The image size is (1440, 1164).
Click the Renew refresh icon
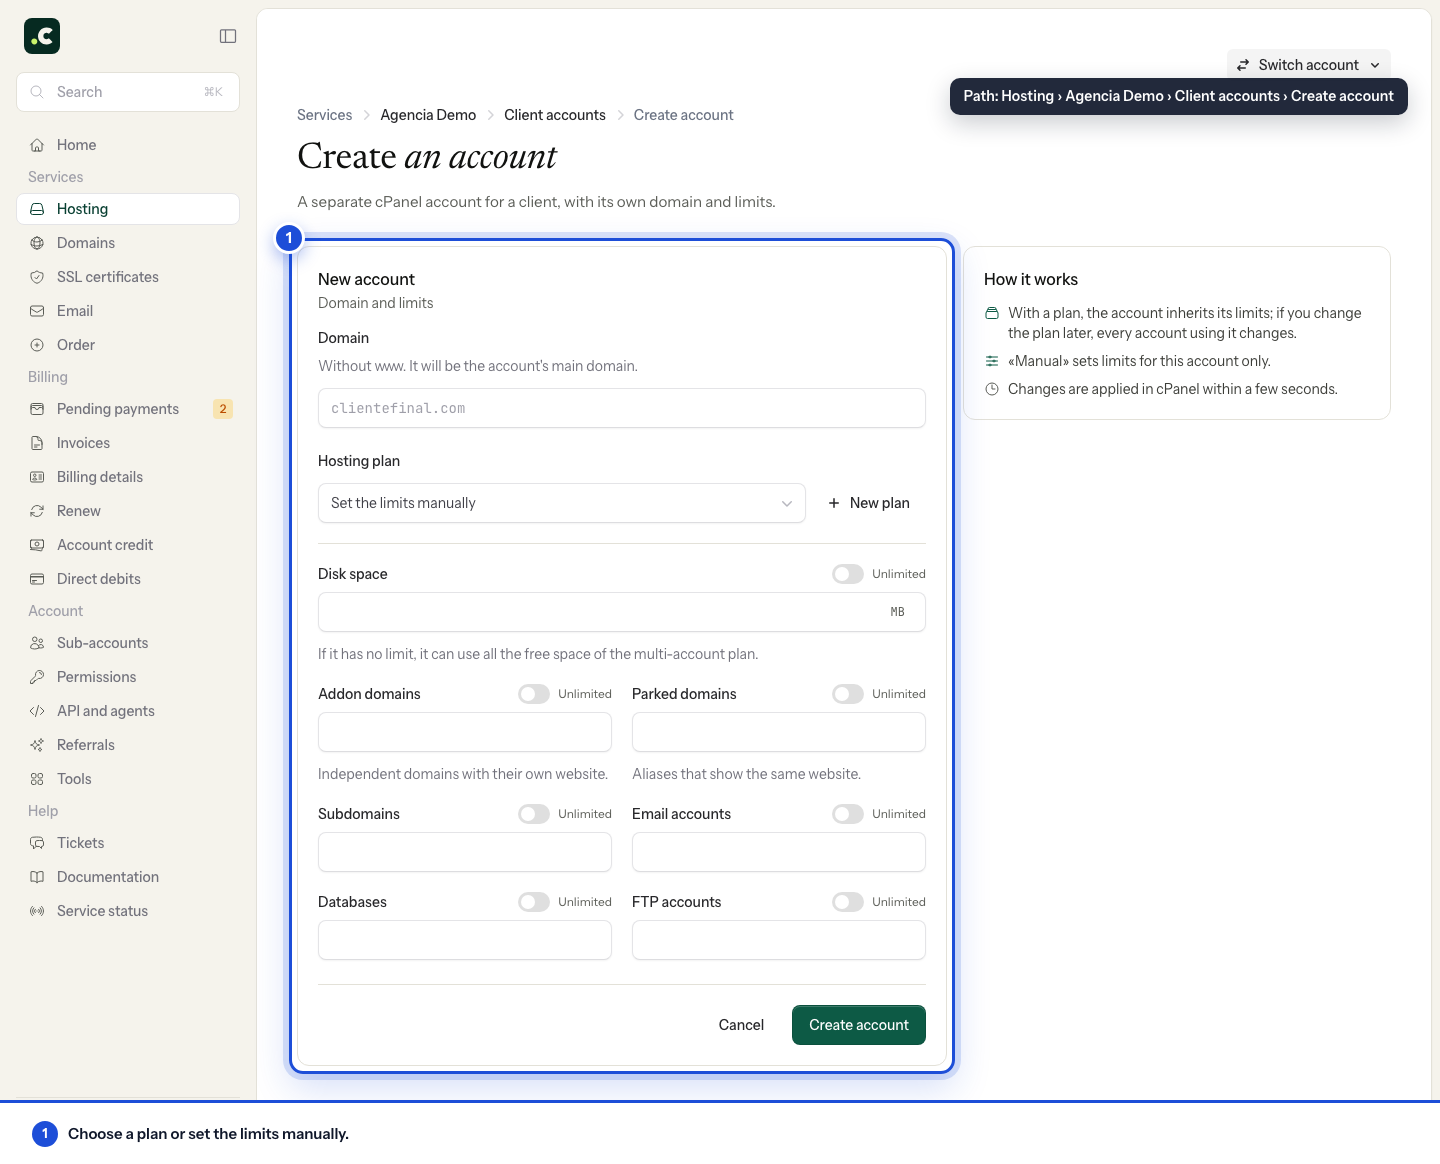(x=37, y=511)
